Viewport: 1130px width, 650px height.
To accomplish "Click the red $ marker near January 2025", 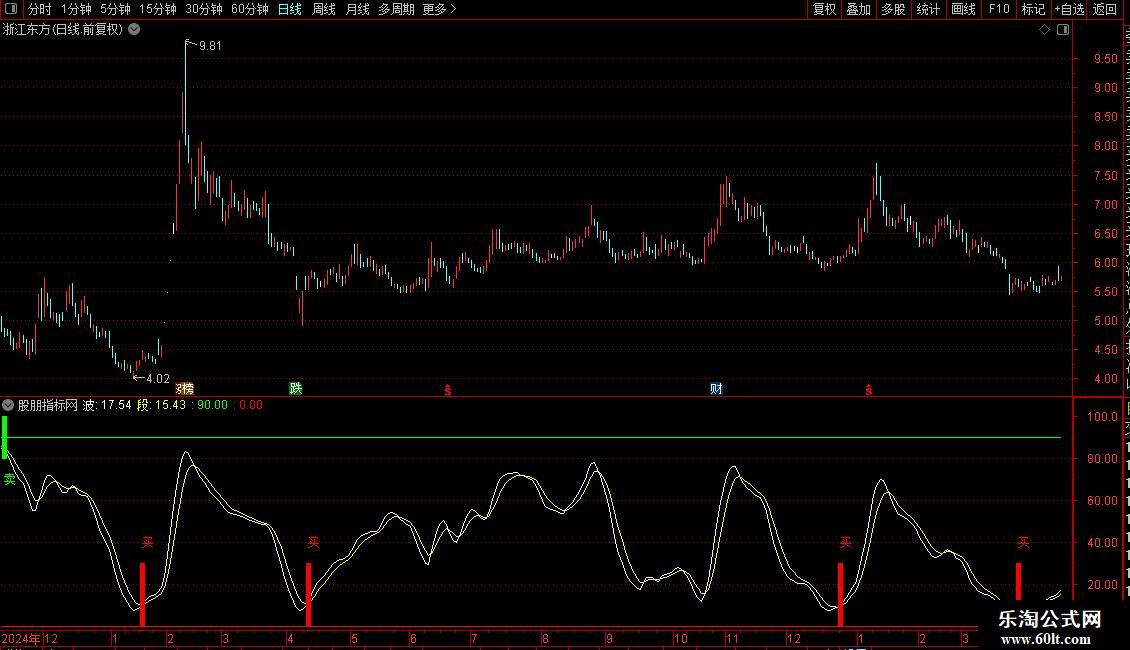I will point(868,390).
